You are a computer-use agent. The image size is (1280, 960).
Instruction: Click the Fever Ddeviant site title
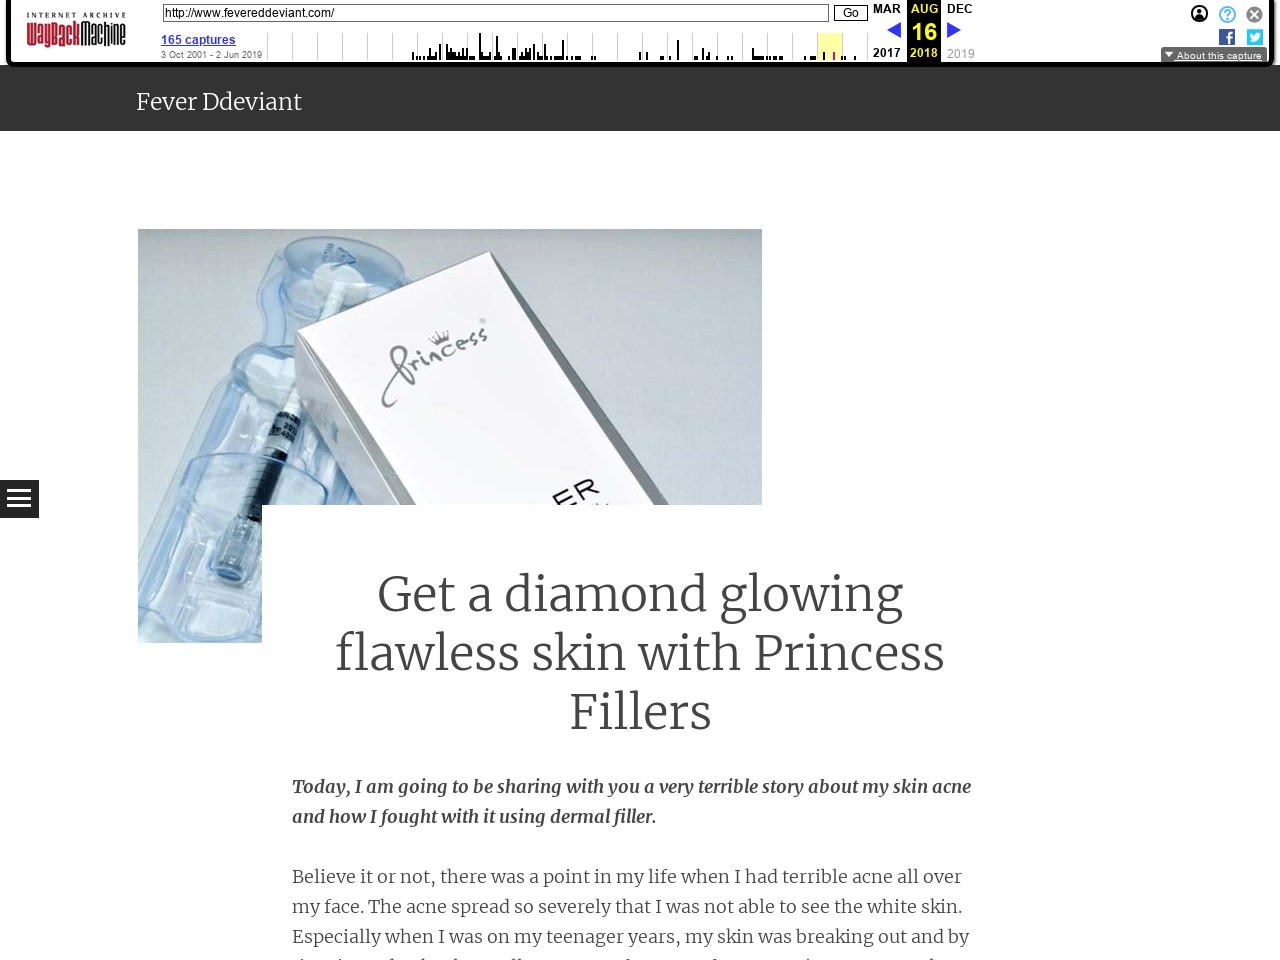[x=219, y=102]
